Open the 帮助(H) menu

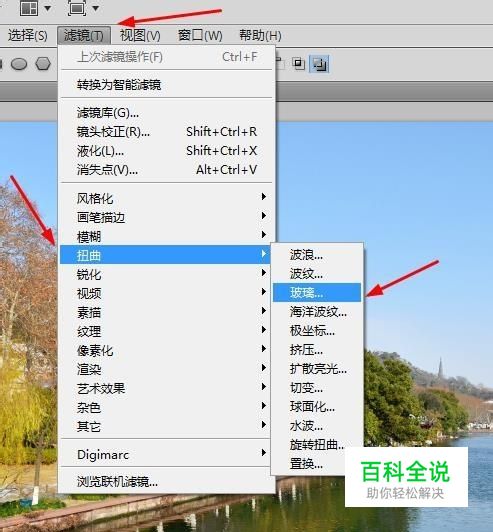point(260,35)
